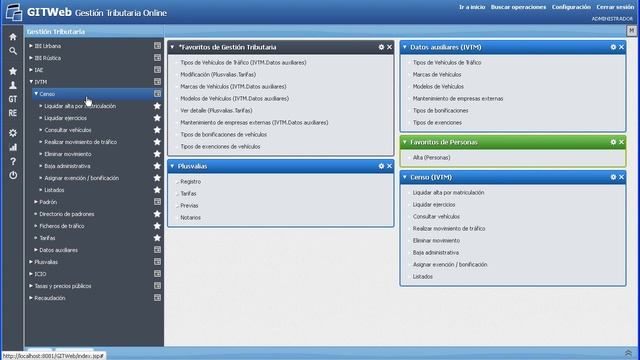Click the power logout icon in sidebar

point(13,175)
